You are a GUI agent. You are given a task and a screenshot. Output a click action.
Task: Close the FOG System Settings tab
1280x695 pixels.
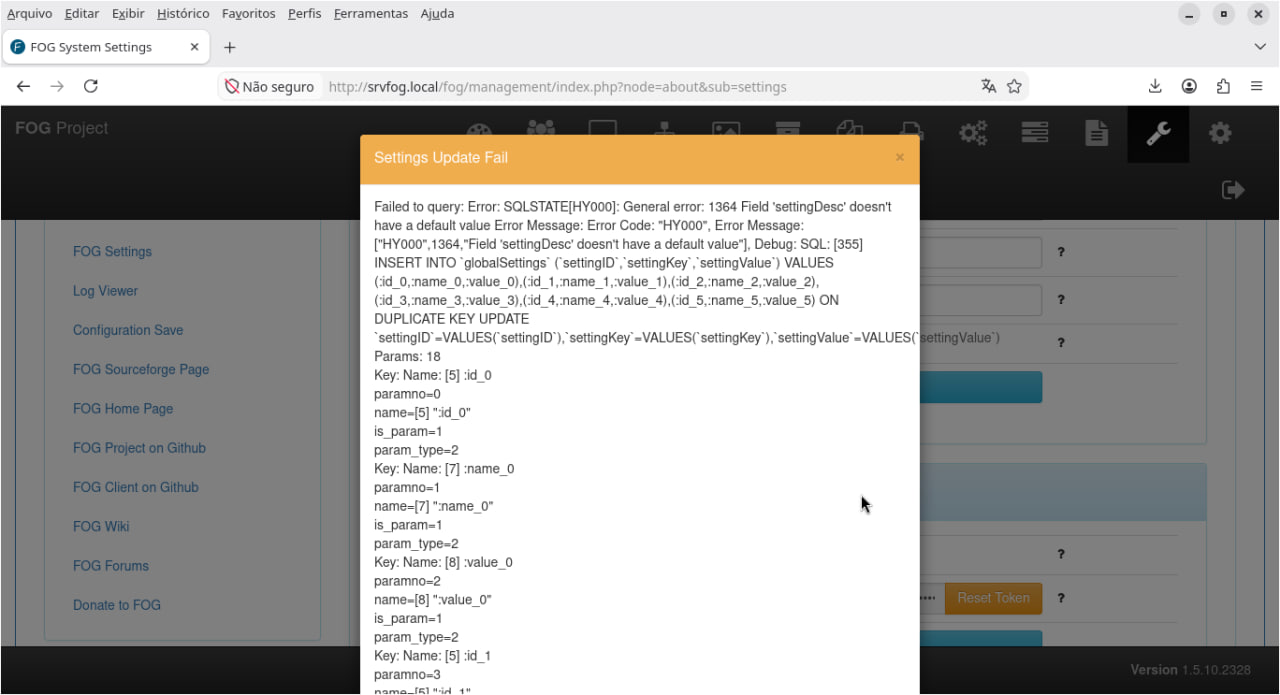coord(194,47)
